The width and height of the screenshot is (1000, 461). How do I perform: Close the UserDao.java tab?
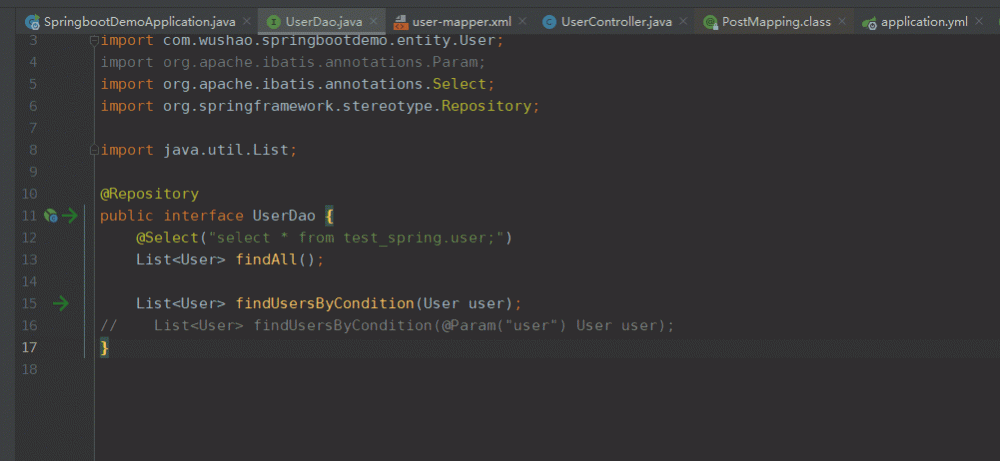click(374, 22)
